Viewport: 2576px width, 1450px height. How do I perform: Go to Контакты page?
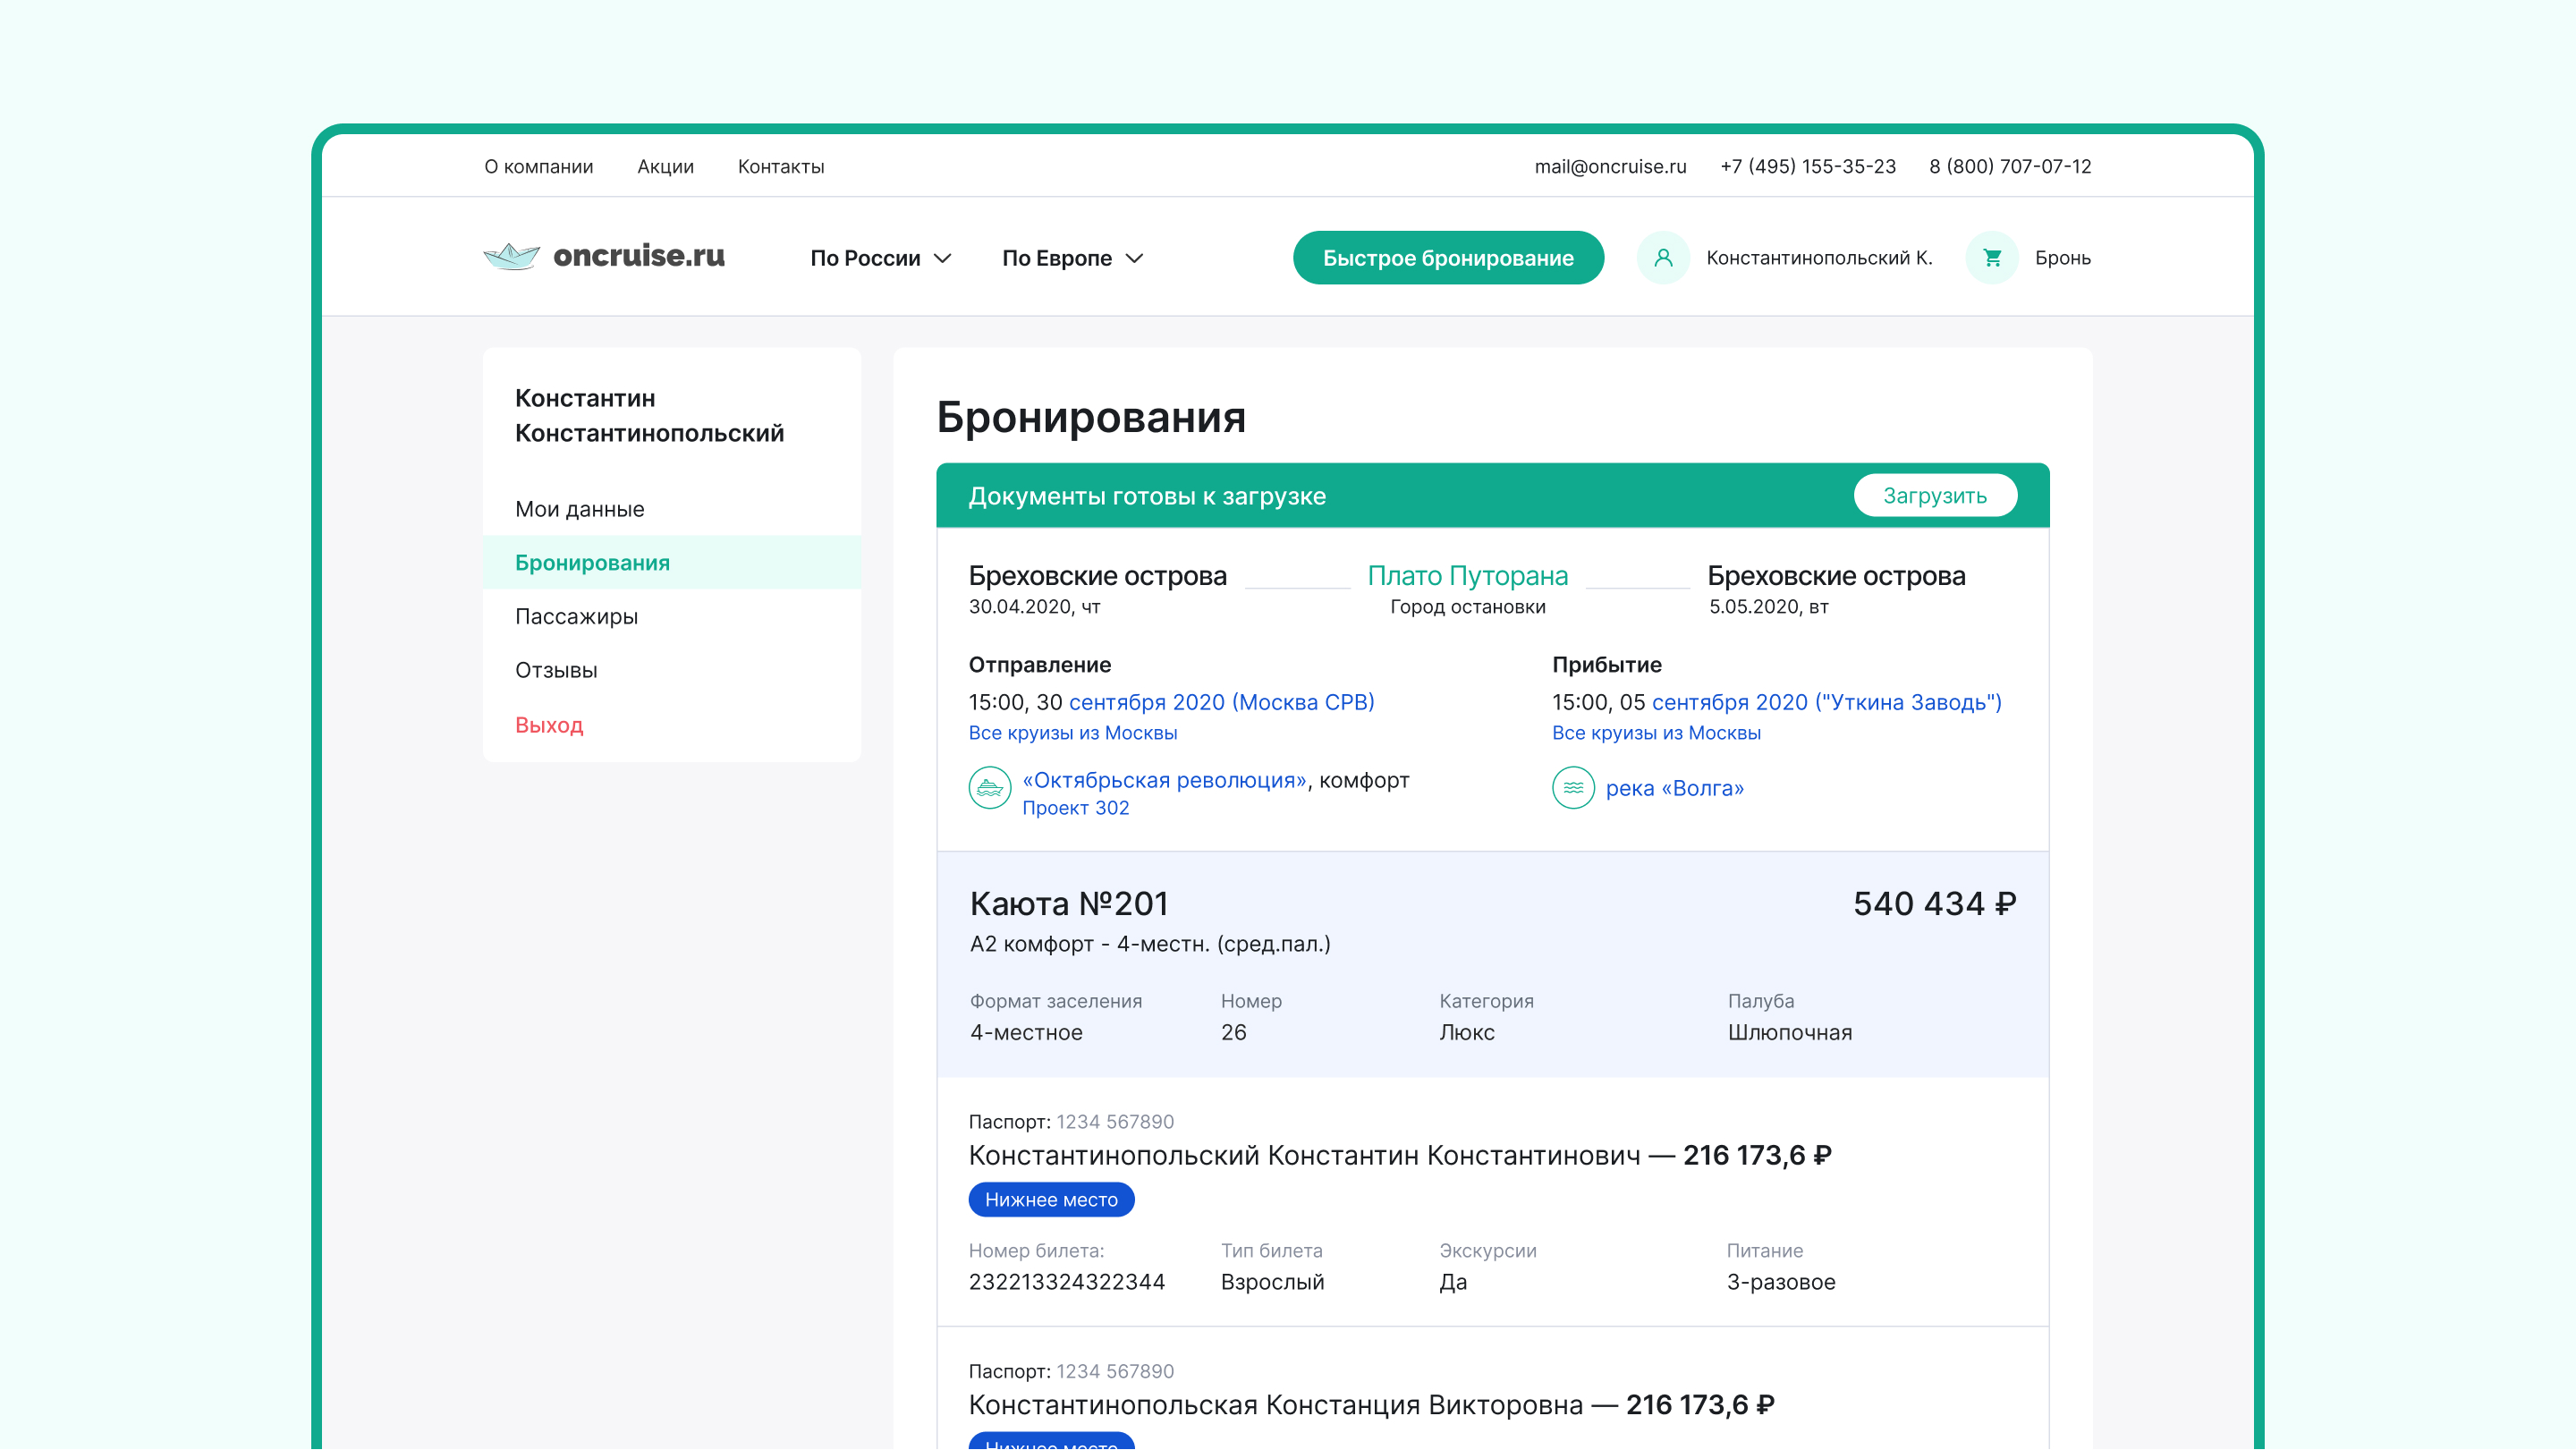point(781,166)
